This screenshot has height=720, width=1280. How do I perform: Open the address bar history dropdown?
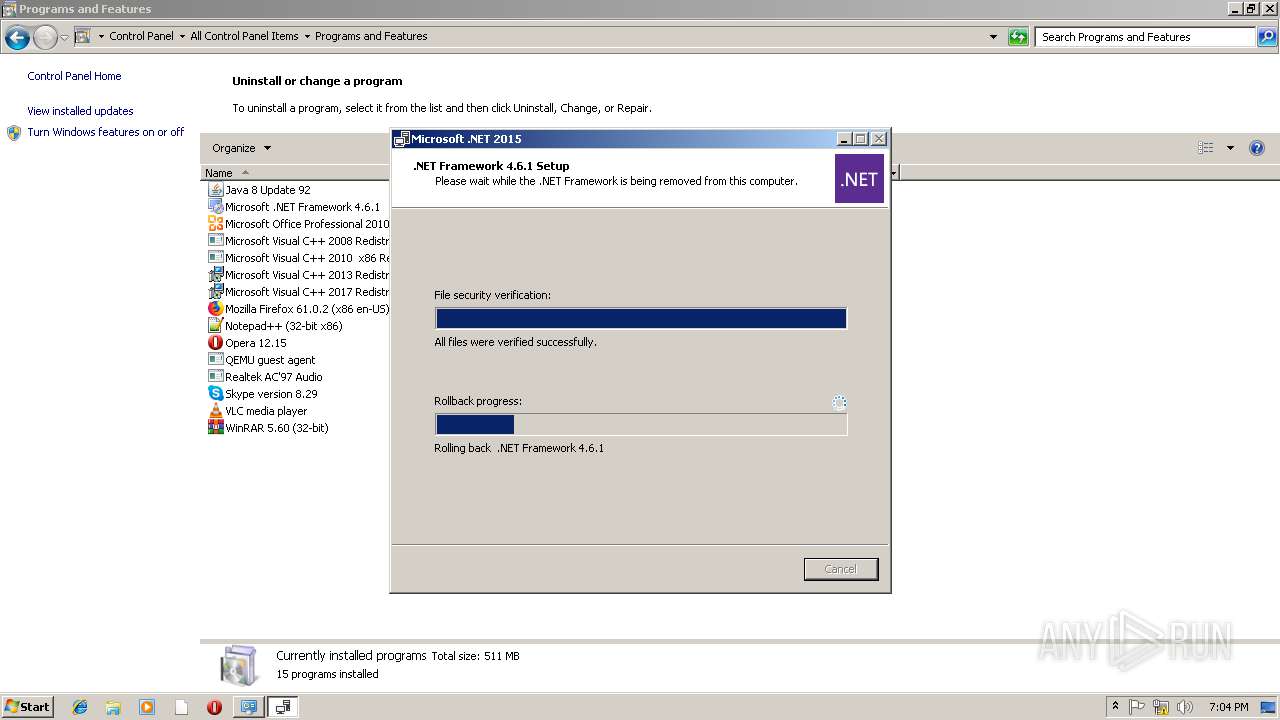993,37
